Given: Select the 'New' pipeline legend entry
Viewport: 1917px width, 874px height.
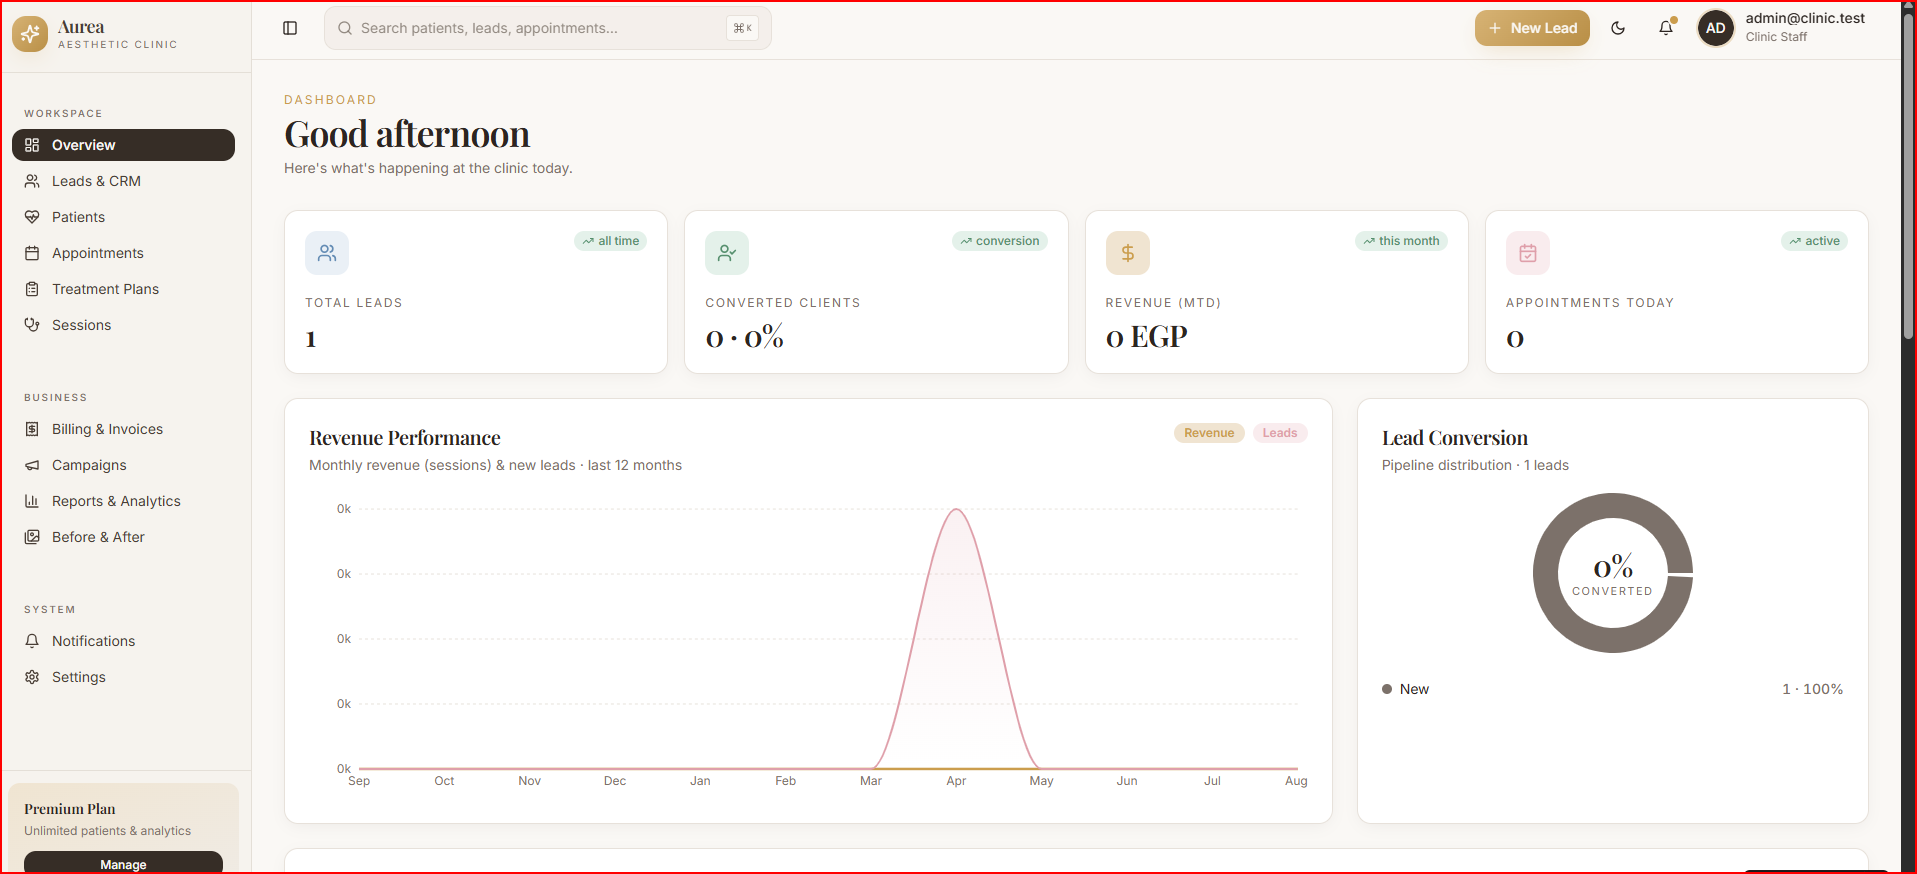Looking at the screenshot, I should tap(1405, 689).
